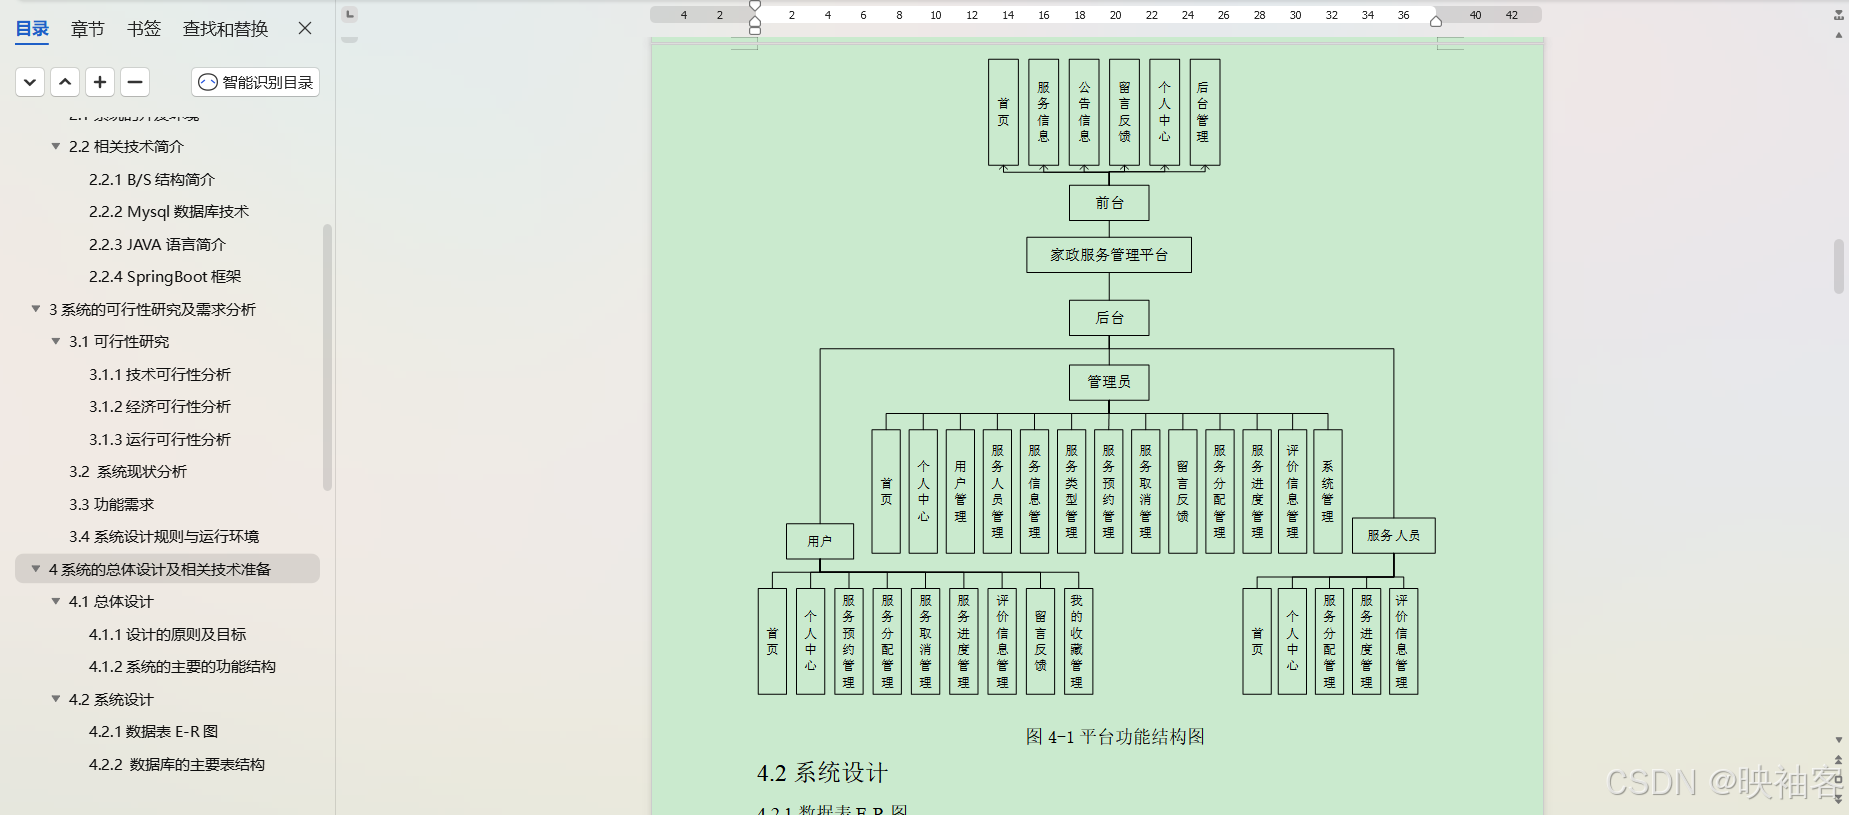Click the navigation pane vertical scrollbar
This screenshot has width=1849, height=815.
tap(327, 358)
